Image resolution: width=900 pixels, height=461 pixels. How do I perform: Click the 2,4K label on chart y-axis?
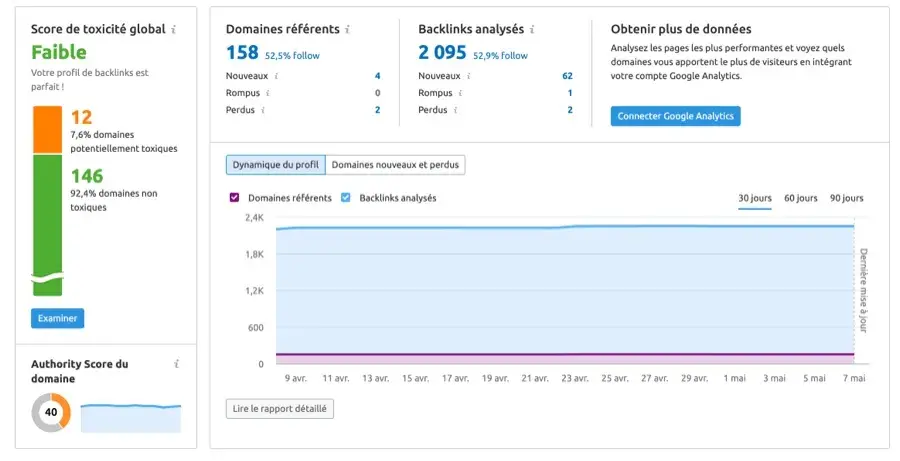pyautogui.click(x=254, y=218)
